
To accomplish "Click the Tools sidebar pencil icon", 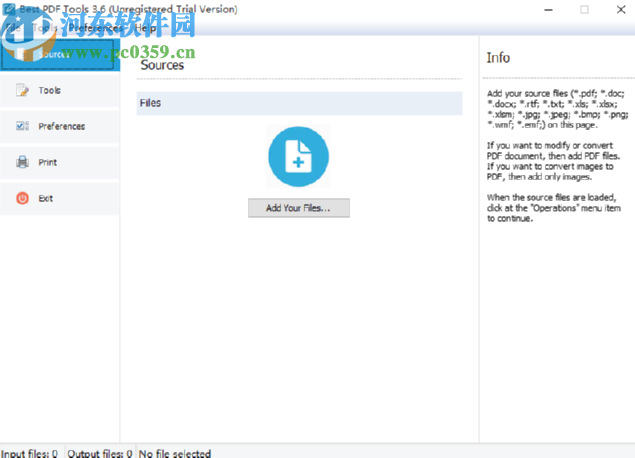I will [22, 90].
